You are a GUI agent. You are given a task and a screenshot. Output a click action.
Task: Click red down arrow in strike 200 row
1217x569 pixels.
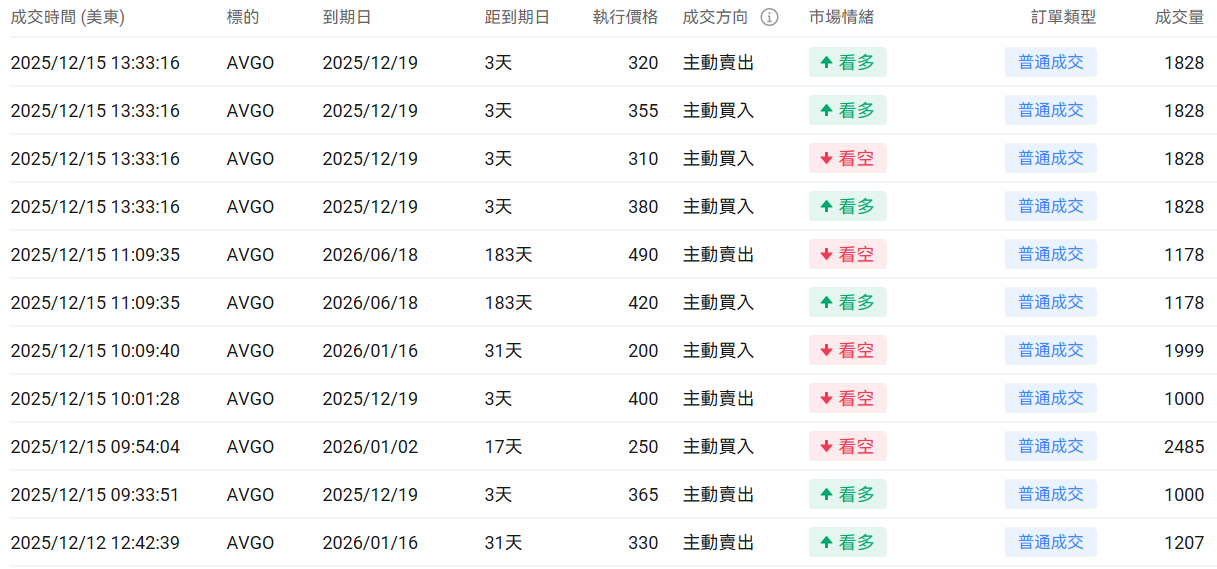coord(826,351)
